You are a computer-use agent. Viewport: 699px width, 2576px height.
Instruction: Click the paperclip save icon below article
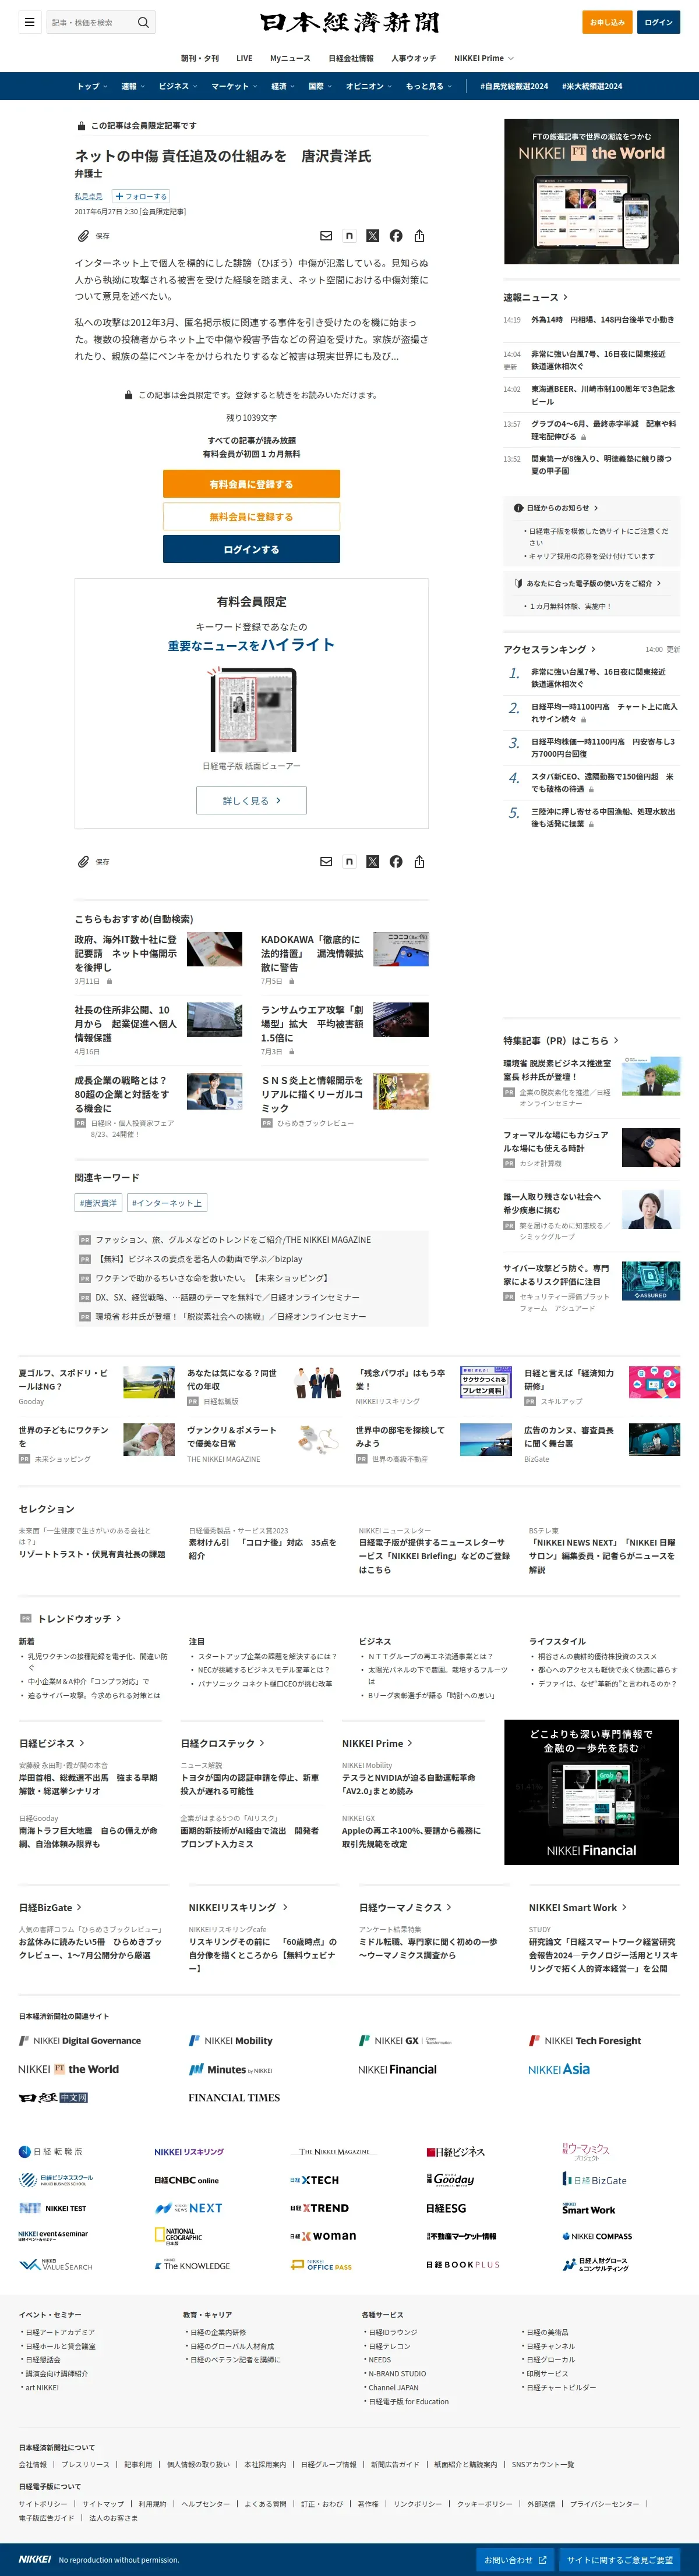point(83,861)
